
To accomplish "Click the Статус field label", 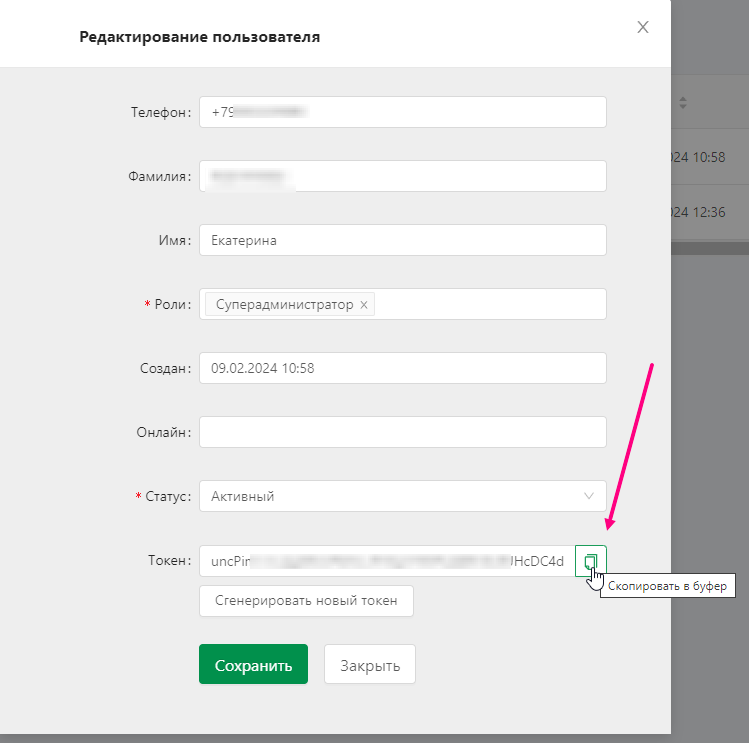I will pos(168,496).
